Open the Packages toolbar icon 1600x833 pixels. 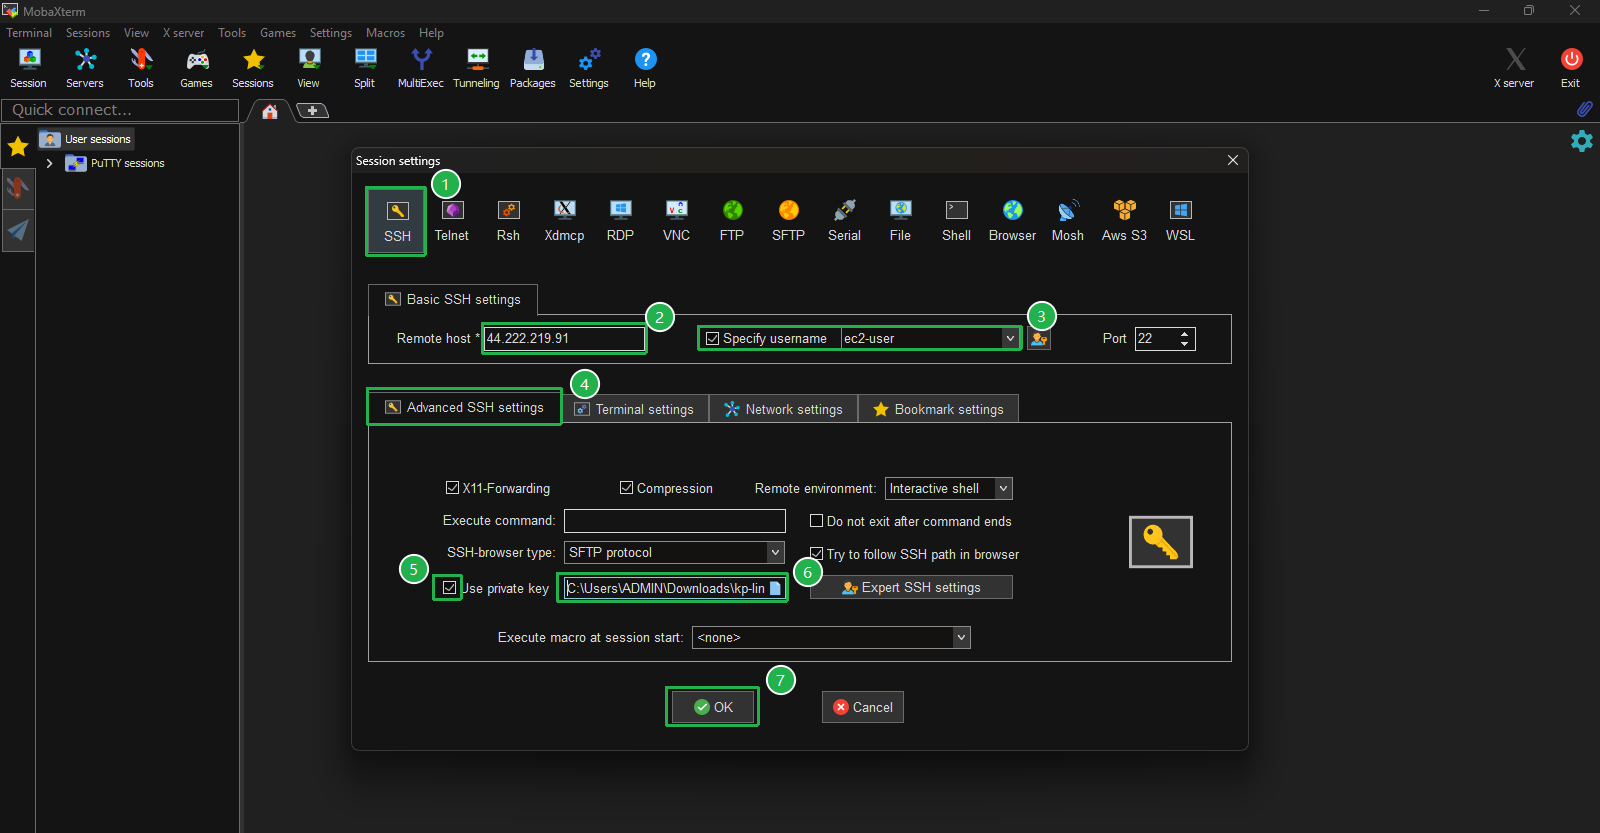[x=533, y=68]
